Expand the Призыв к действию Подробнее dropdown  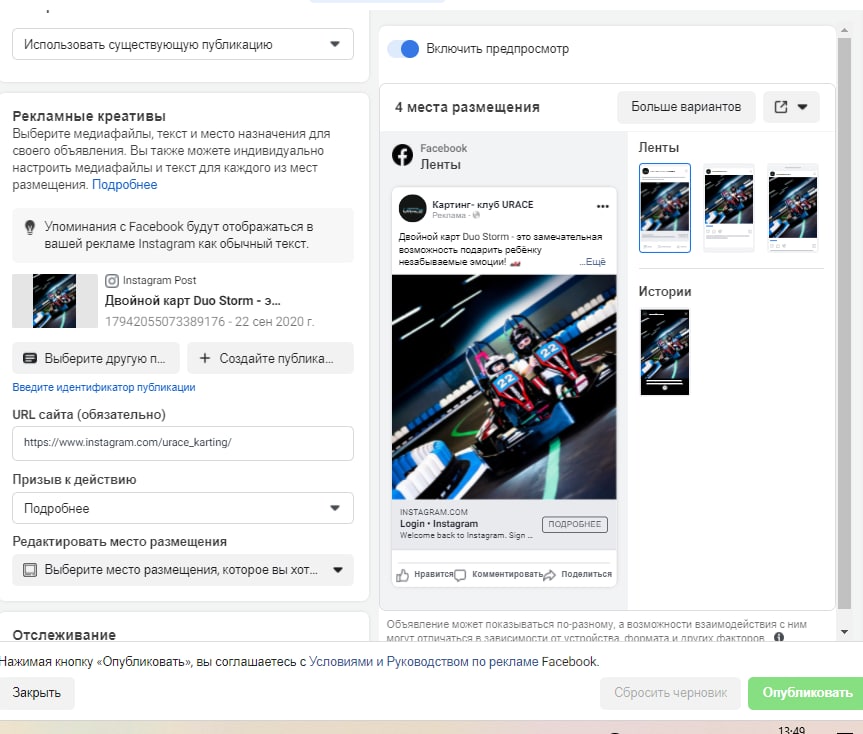click(x=183, y=508)
